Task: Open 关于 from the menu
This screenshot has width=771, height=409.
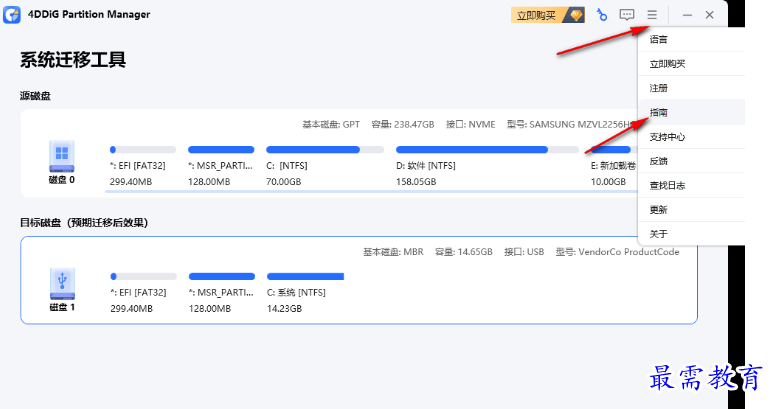Action: 660,234
